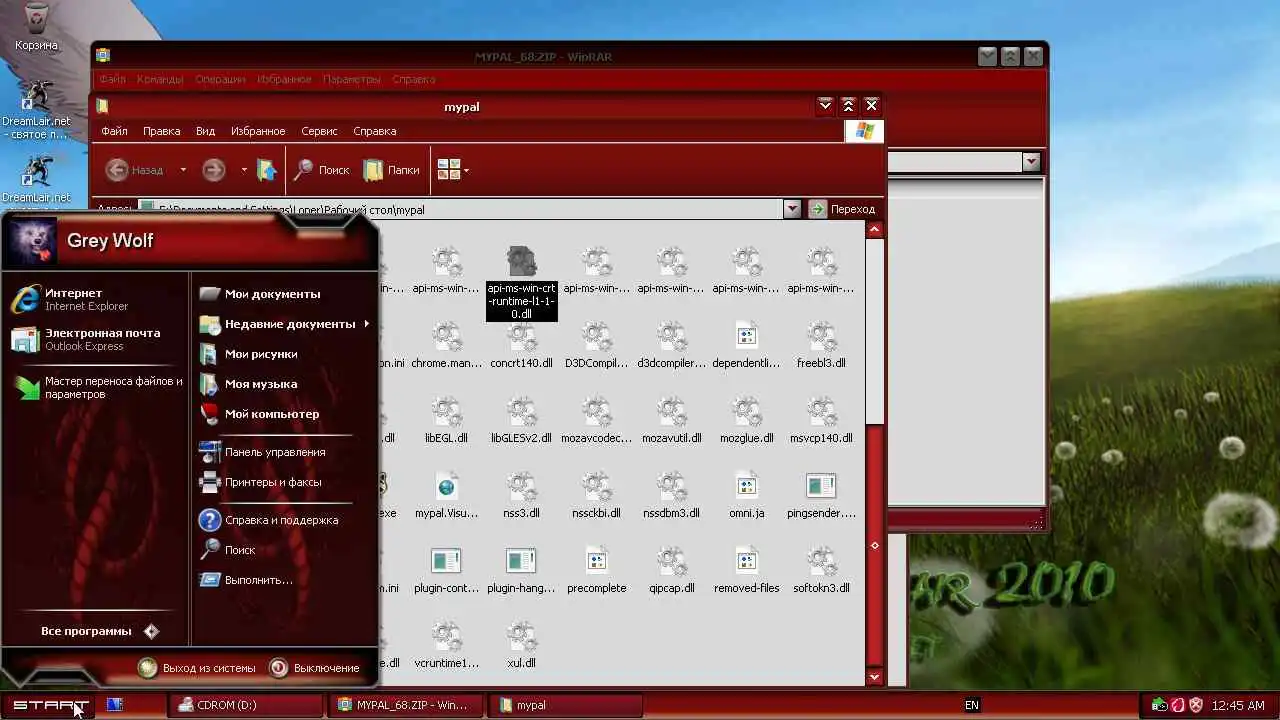Expand Все программы list
Screen dimensions: 1280x720
pos(99,631)
